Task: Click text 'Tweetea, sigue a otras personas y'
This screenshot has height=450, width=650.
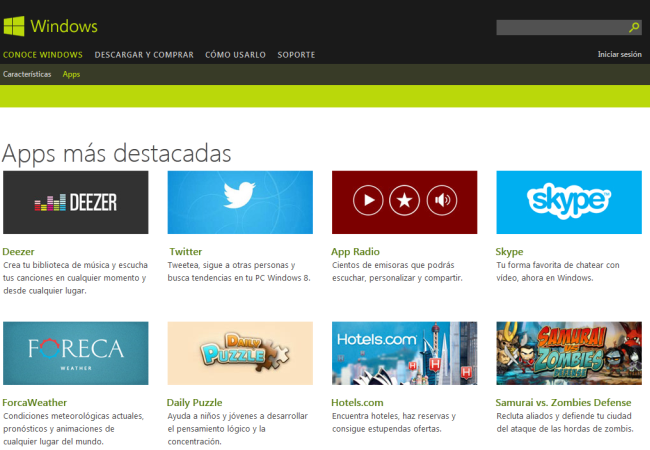Action: [231, 265]
